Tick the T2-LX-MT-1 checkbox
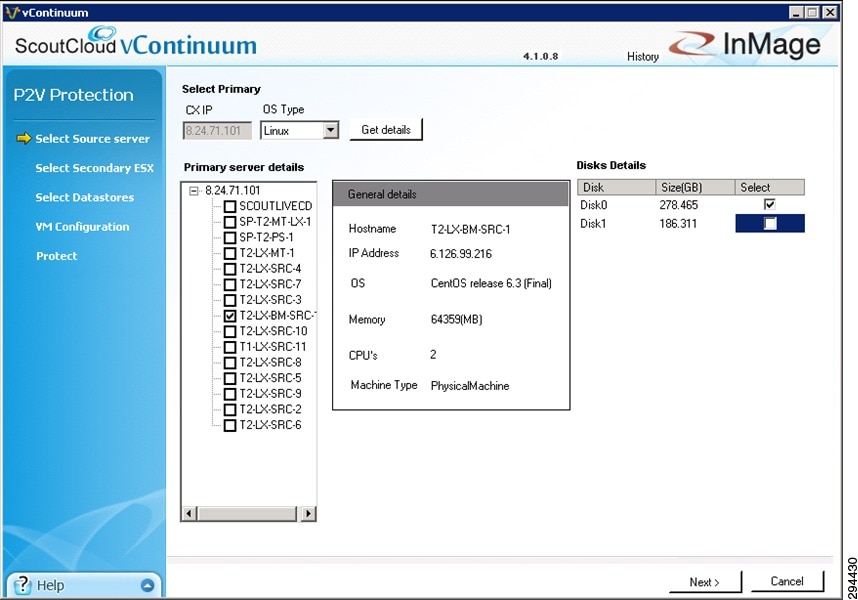Viewport: 858px width, 600px height. (230, 253)
